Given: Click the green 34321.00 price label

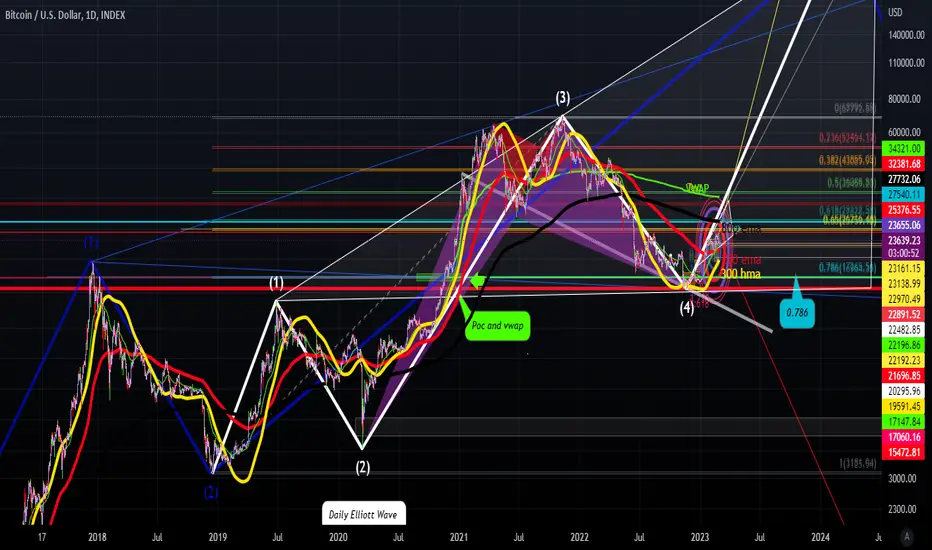Looking at the screenshot, I should pos(903,148).
